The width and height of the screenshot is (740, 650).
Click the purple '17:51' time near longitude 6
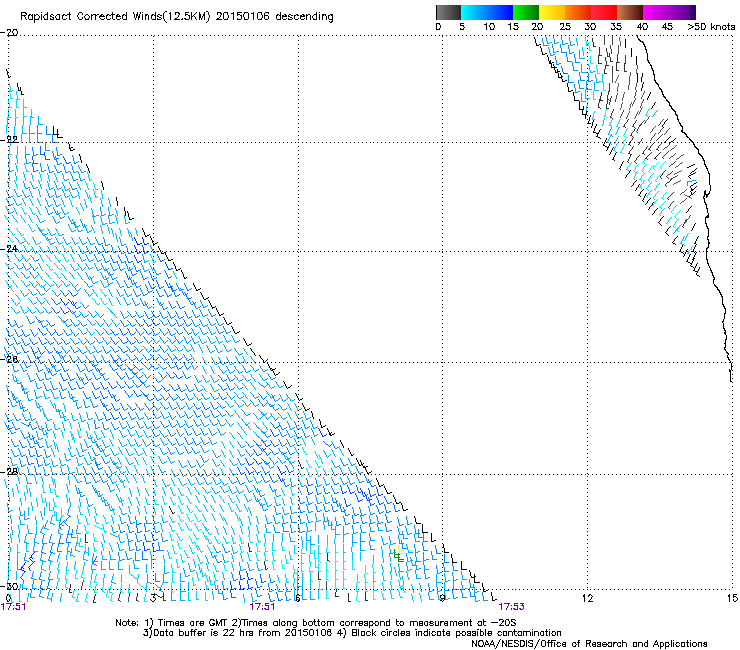pyautogui.click(x=262, y=607)
